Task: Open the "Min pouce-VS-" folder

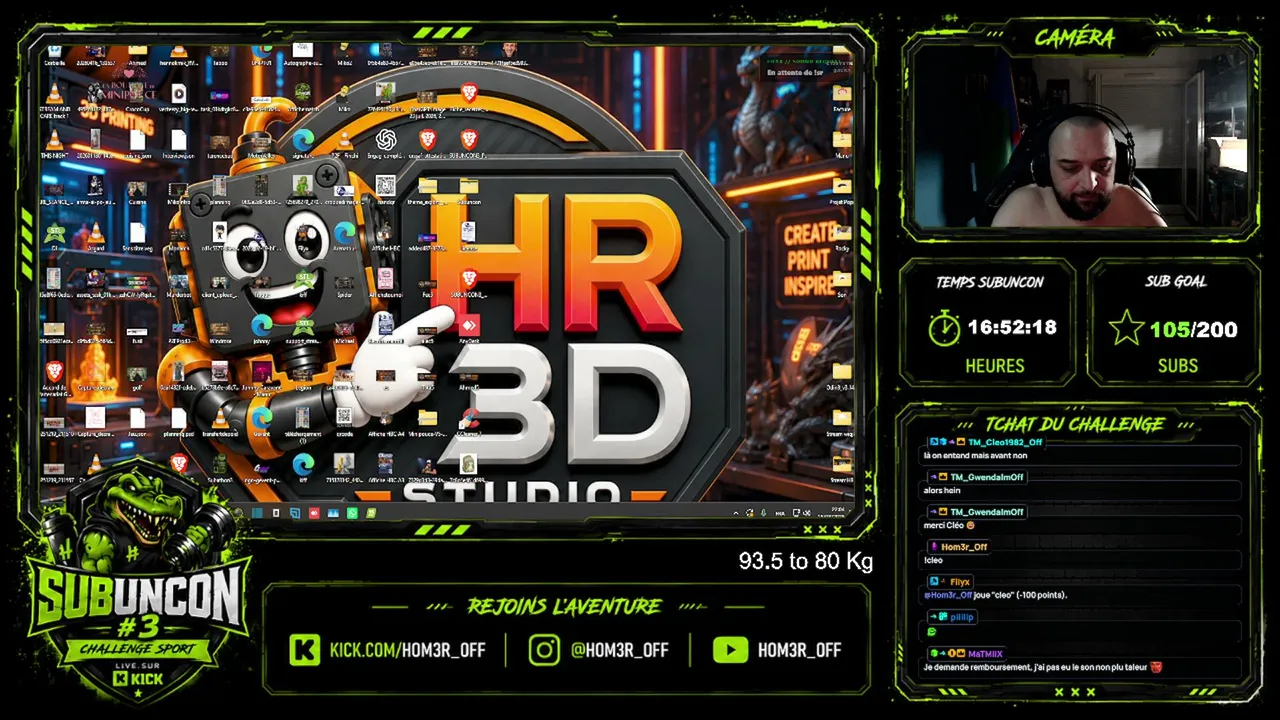Action: click(x=427, y=421)
